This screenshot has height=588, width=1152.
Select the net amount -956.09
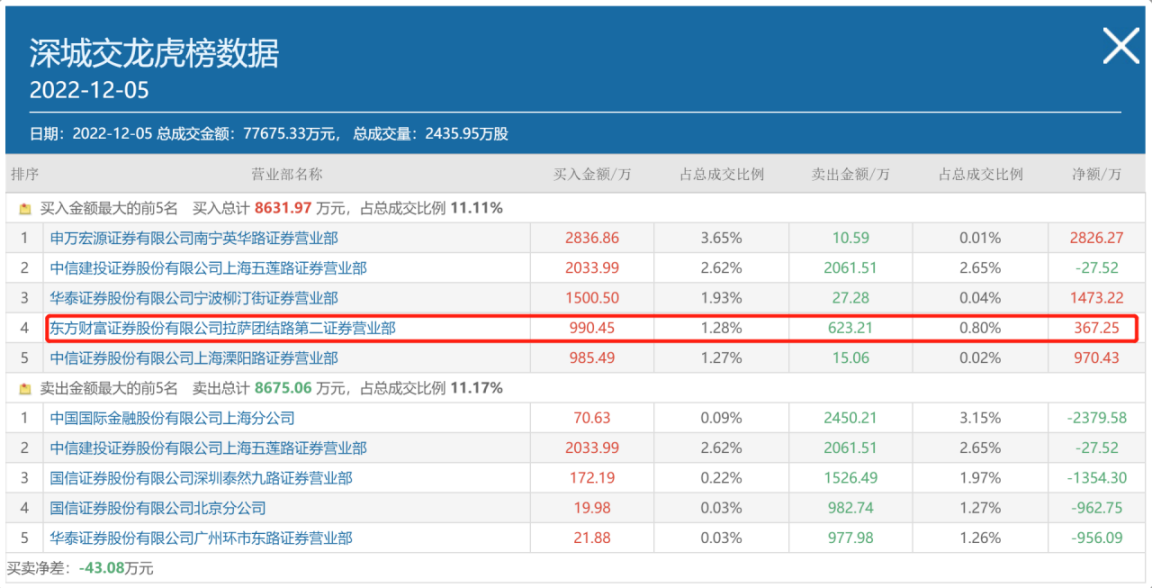1096,538
